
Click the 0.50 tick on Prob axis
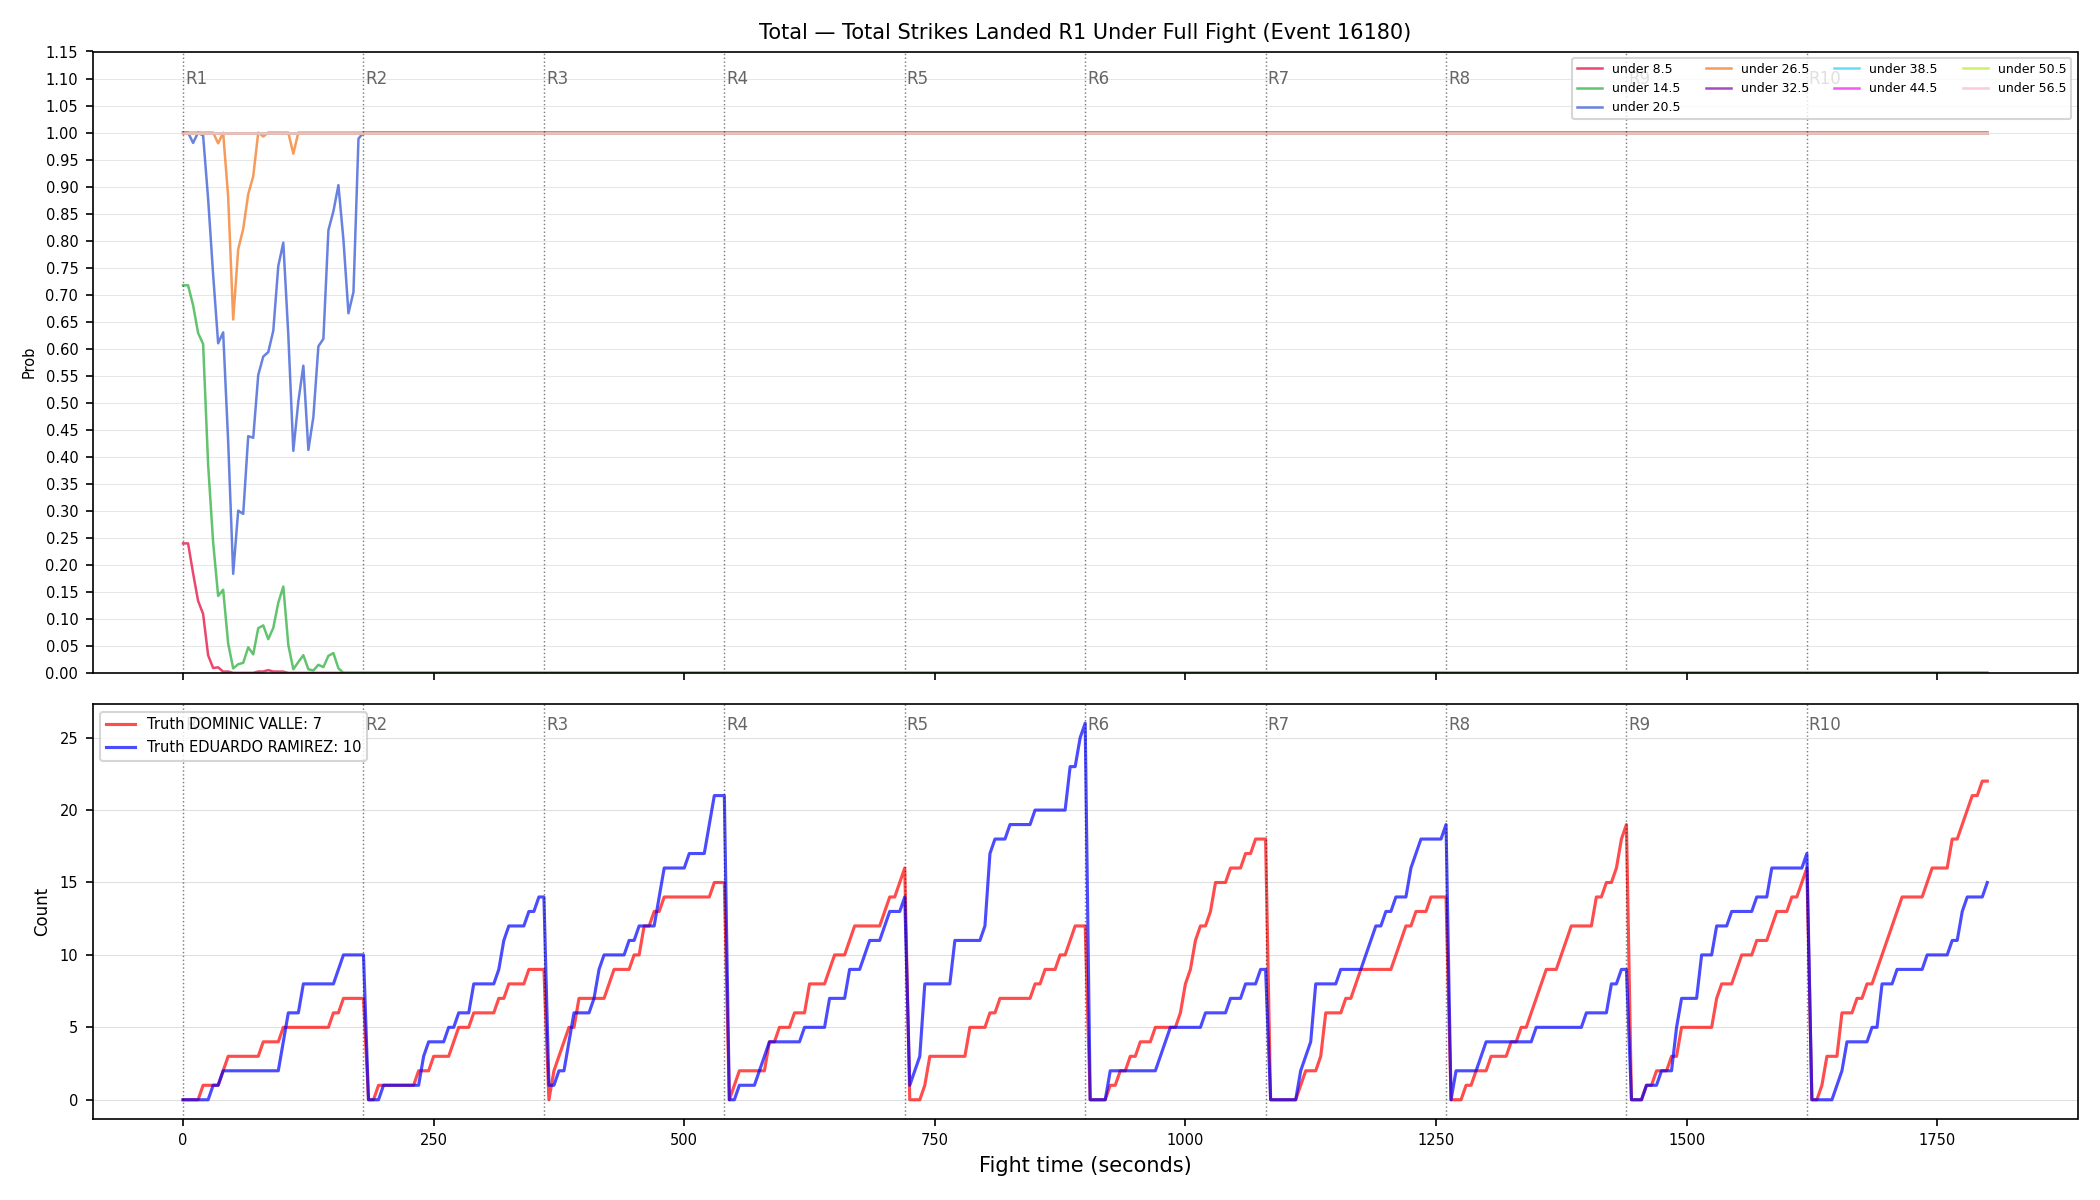pos(62,403)
